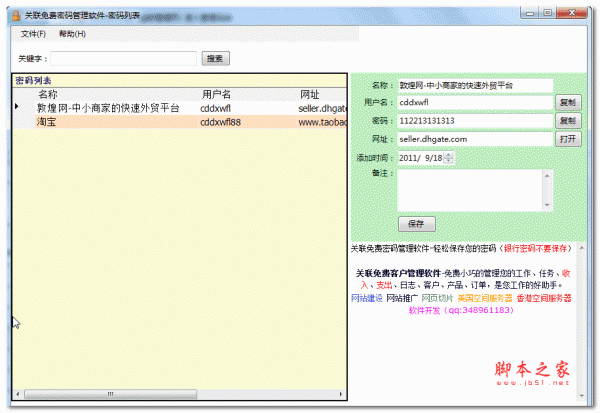This screenshot has width=600, height=413.
Task: Open the 帮助(H) menu
Action: pos(72,34)
